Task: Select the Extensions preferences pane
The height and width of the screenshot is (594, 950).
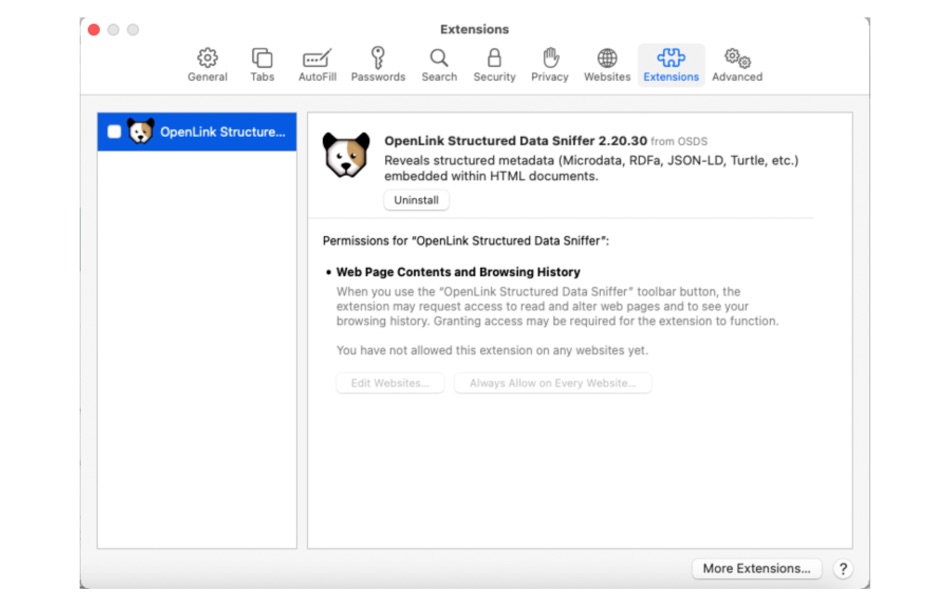Action: [x=671, y=65]
